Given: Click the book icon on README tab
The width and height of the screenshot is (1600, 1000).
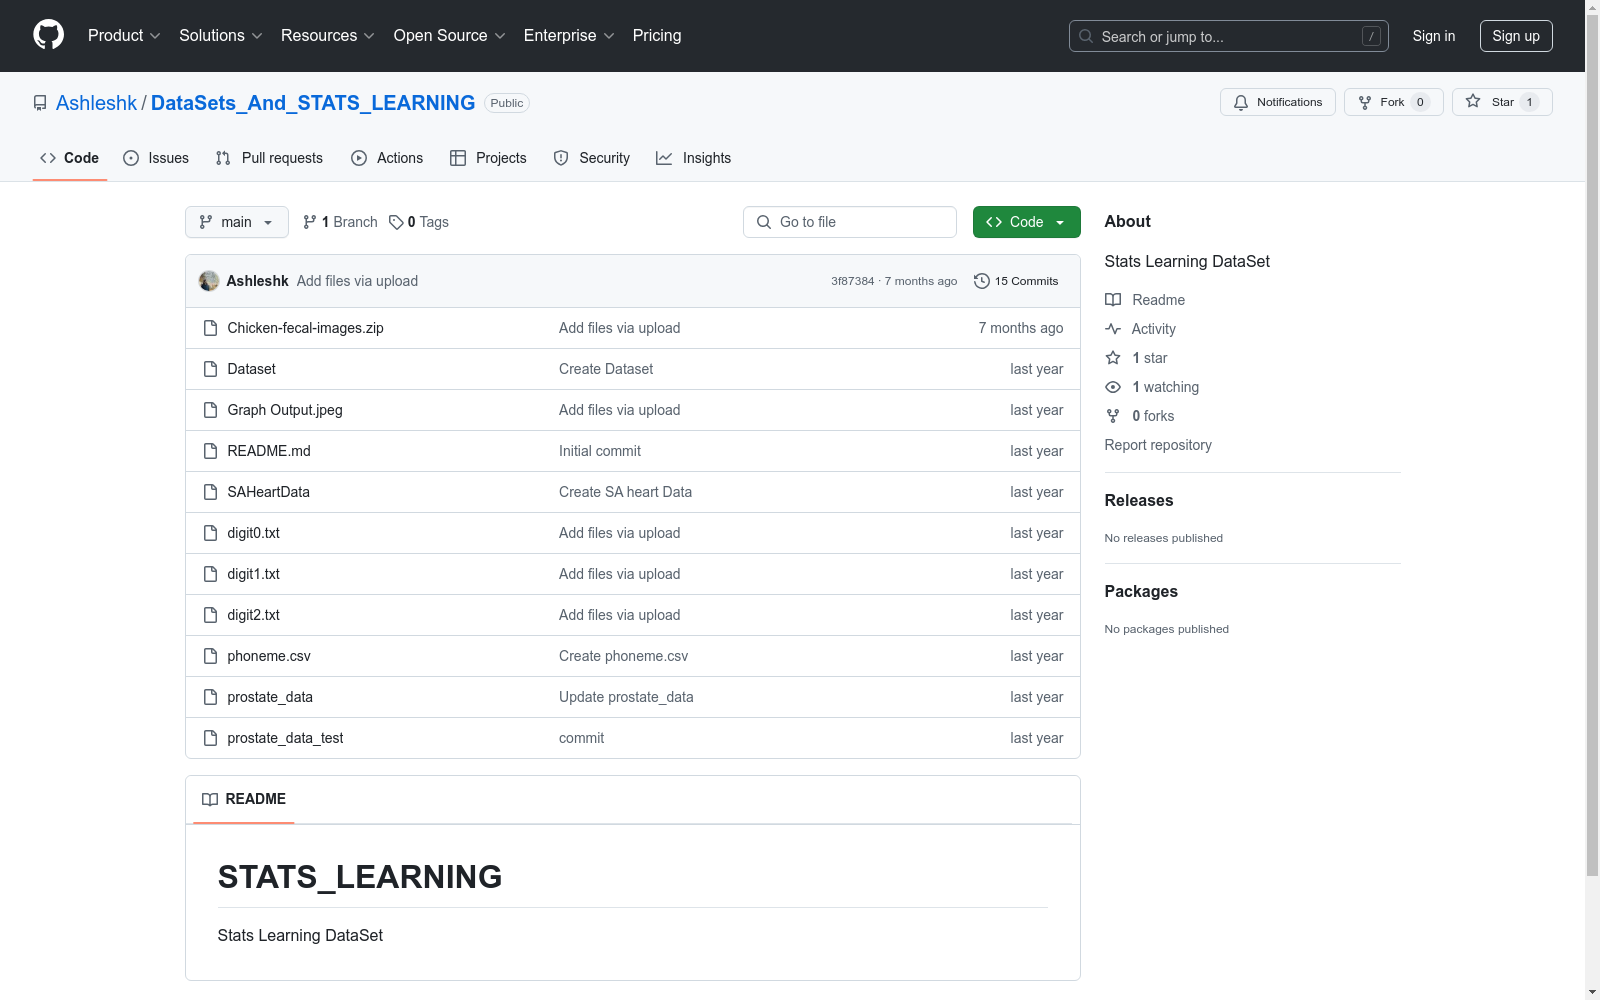Looking at the screenshot, I should (x=210, y=799).
